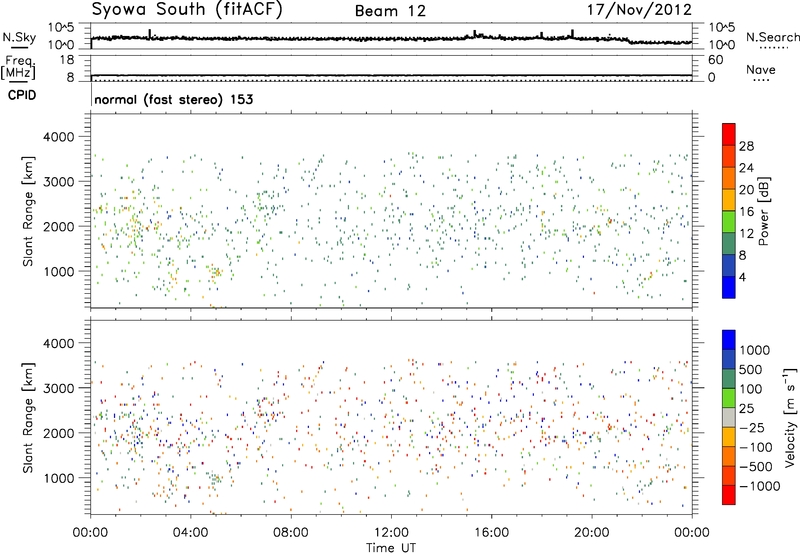Click the '100' Velocity color bar tick

pyautogui.click(x=751, y=389)
